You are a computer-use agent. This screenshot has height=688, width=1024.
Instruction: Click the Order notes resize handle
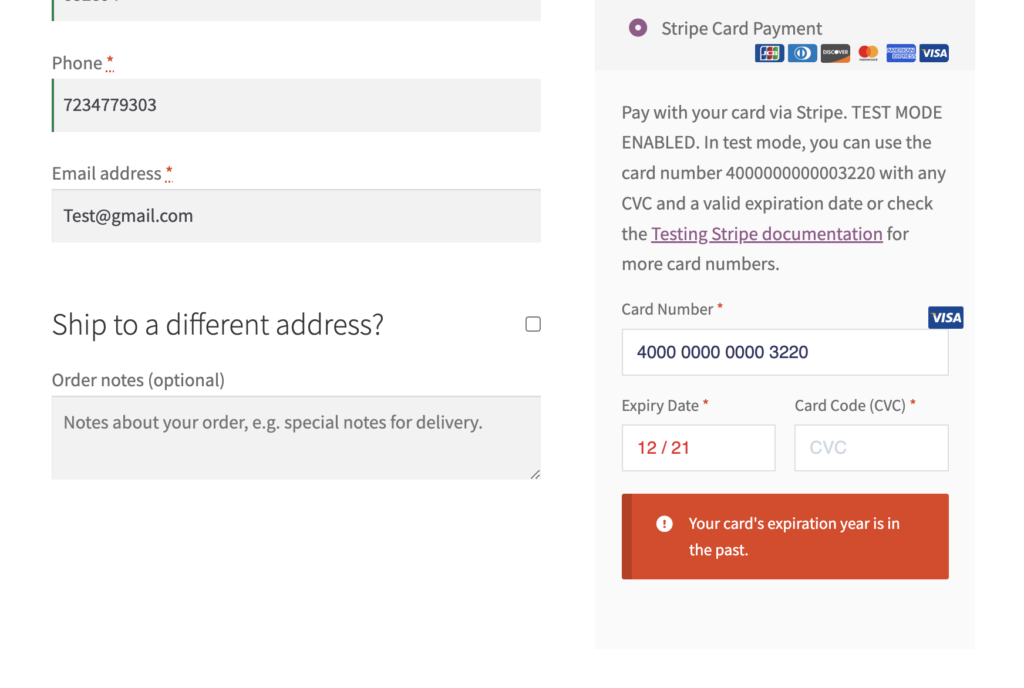(x=535, y=474)
